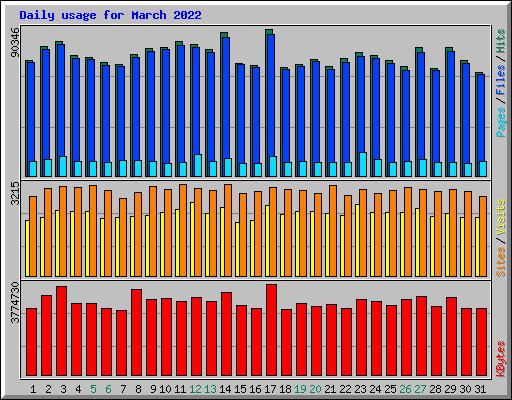Image resolution: width=512 pixels, height=400 pixels.
Task: Click day 11 on the x-axis
Action: point(180,389)
